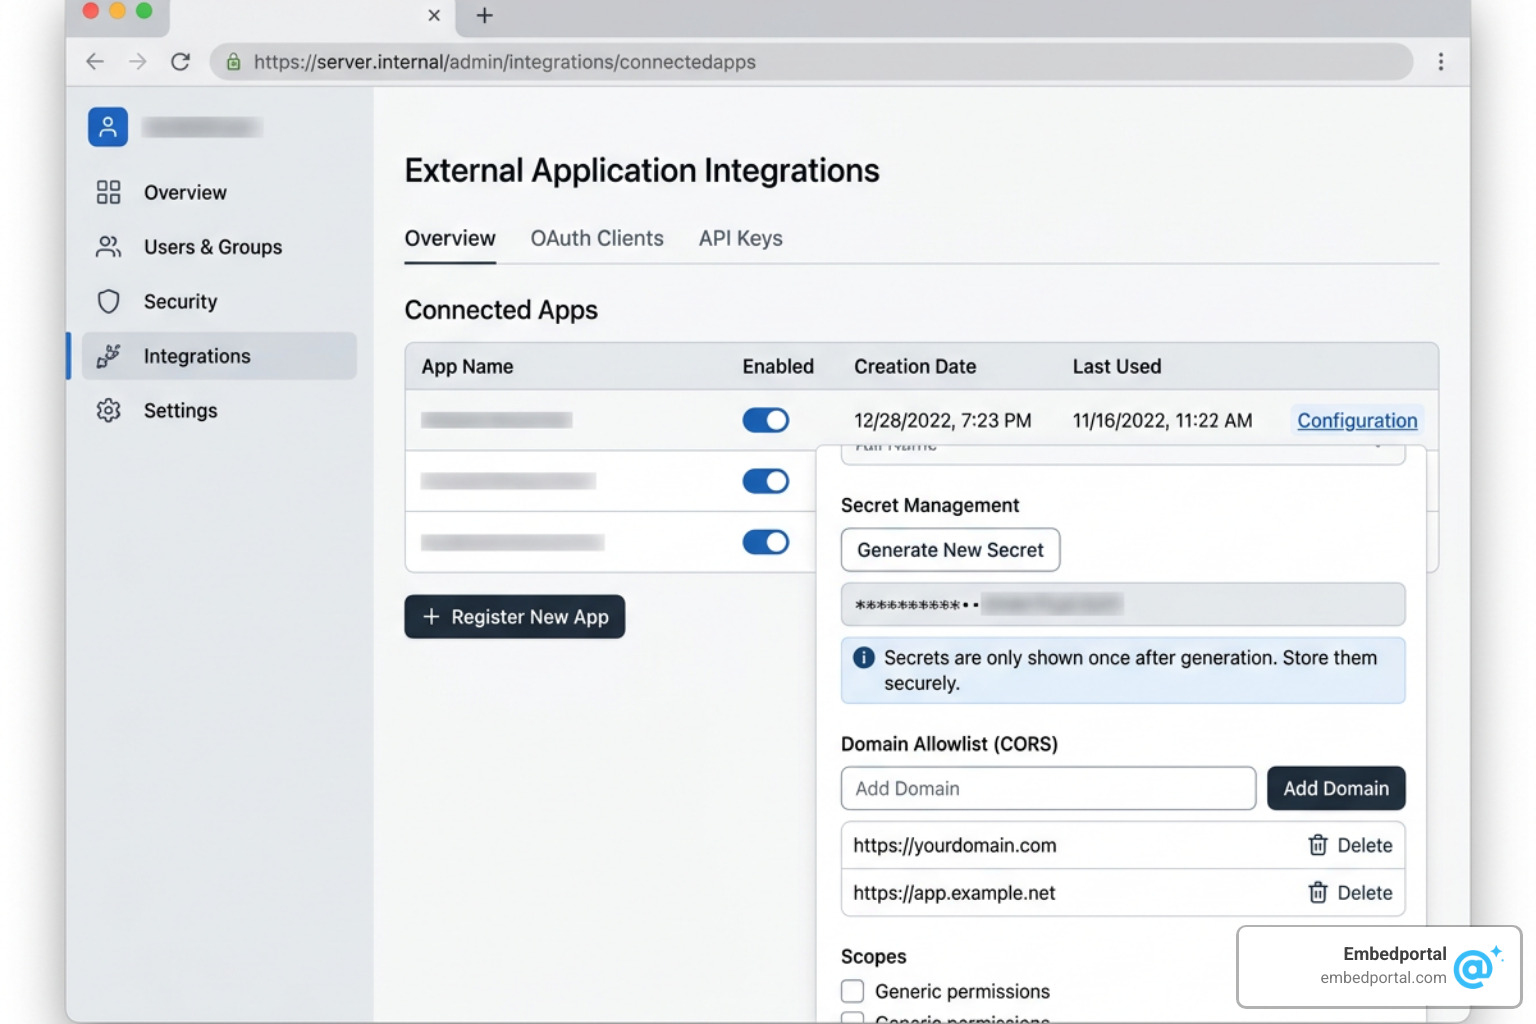Open the browser three-dot menu
The image size is (1536, 1024).
[1441, 62]
